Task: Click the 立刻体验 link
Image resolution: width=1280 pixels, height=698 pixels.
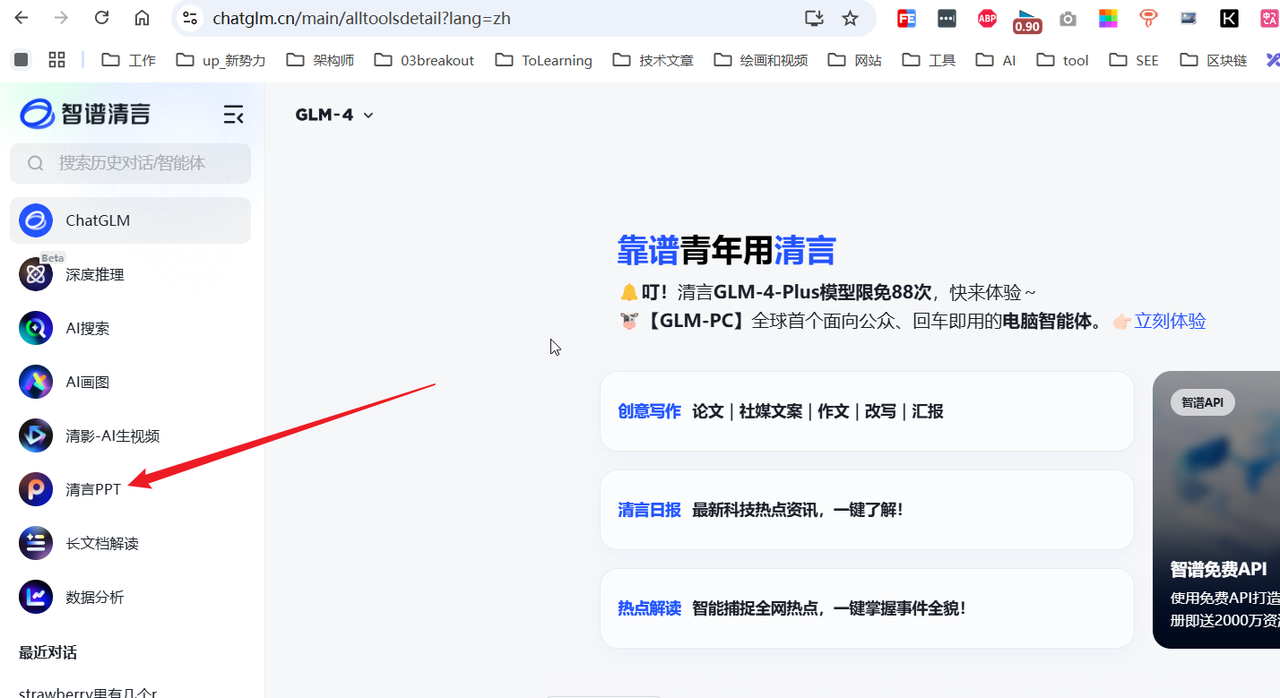Action: [1170, 321]
